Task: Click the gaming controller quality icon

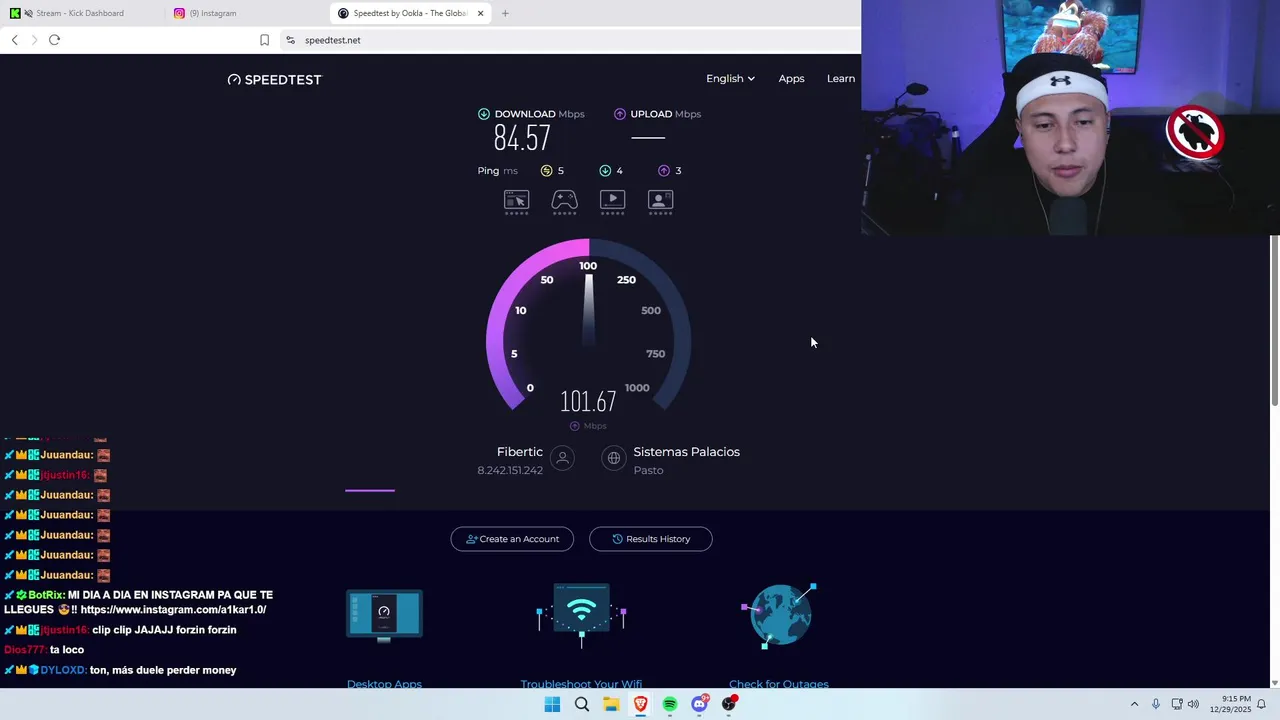Action: click(564, 202)
